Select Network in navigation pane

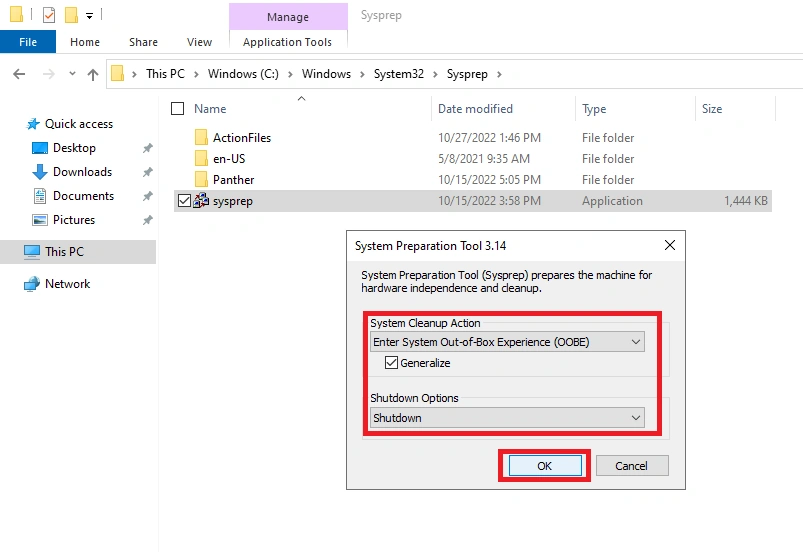point(67,284)
